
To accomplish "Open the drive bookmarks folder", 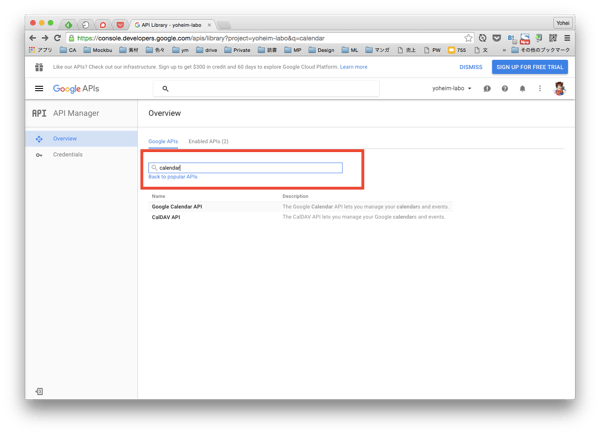I will tap(207, 50).
